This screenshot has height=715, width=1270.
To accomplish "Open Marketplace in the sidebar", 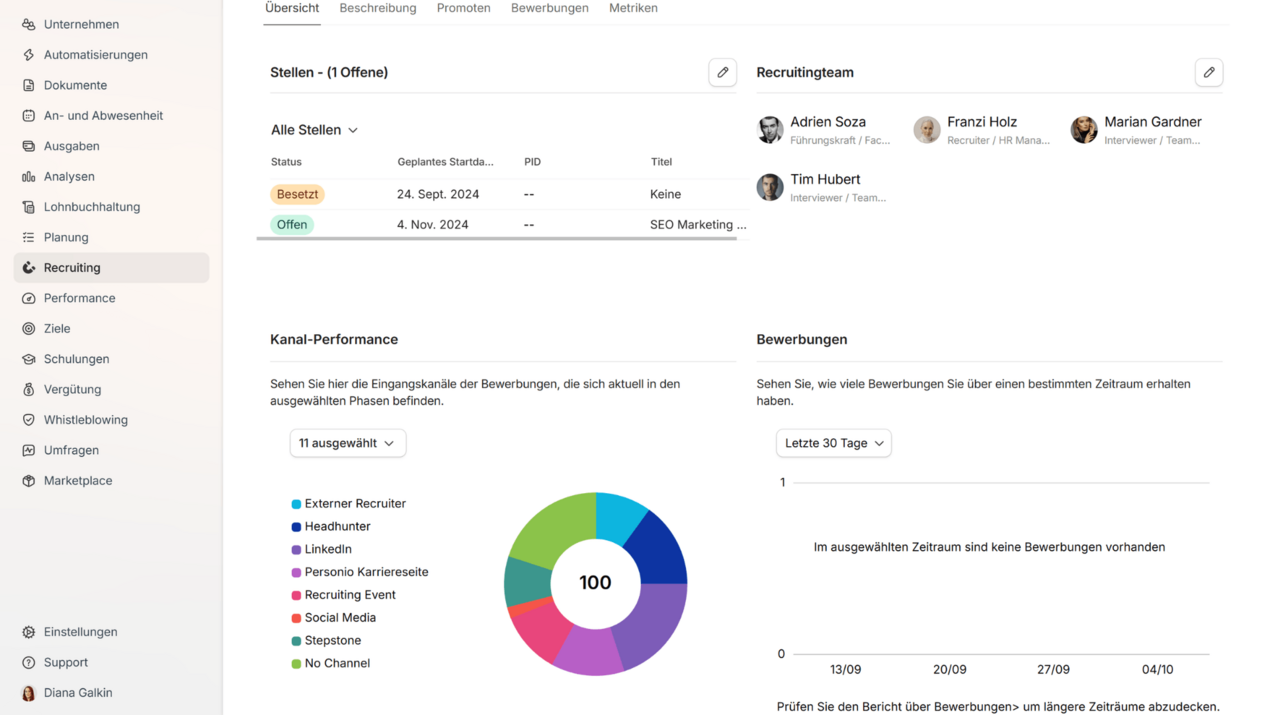I will [111, 481].
